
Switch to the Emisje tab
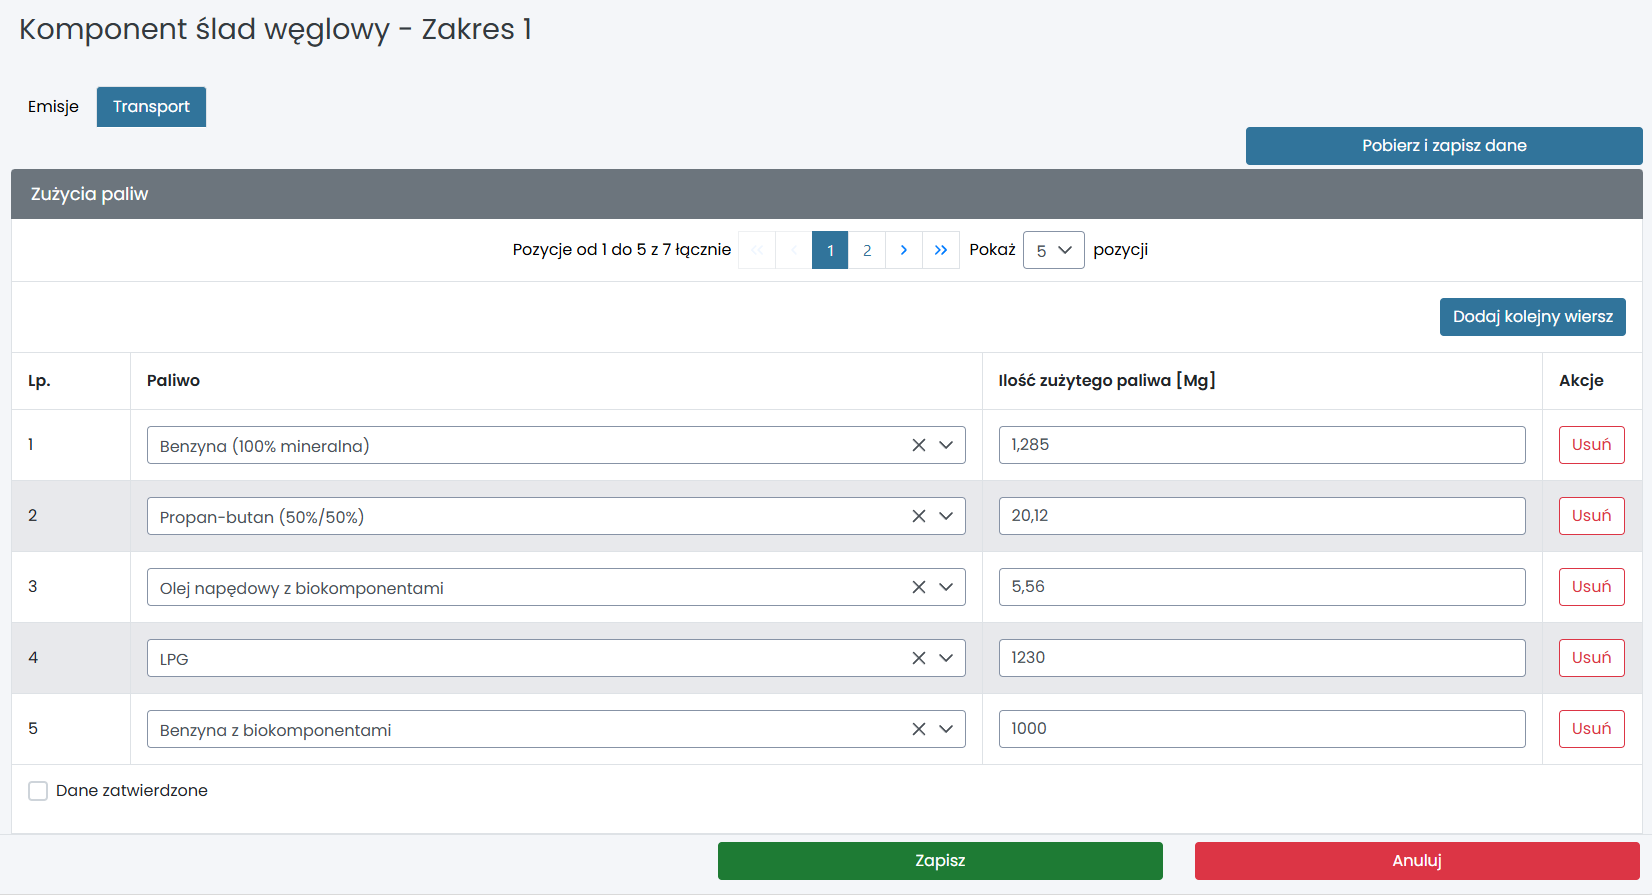(x=53, y=107)
